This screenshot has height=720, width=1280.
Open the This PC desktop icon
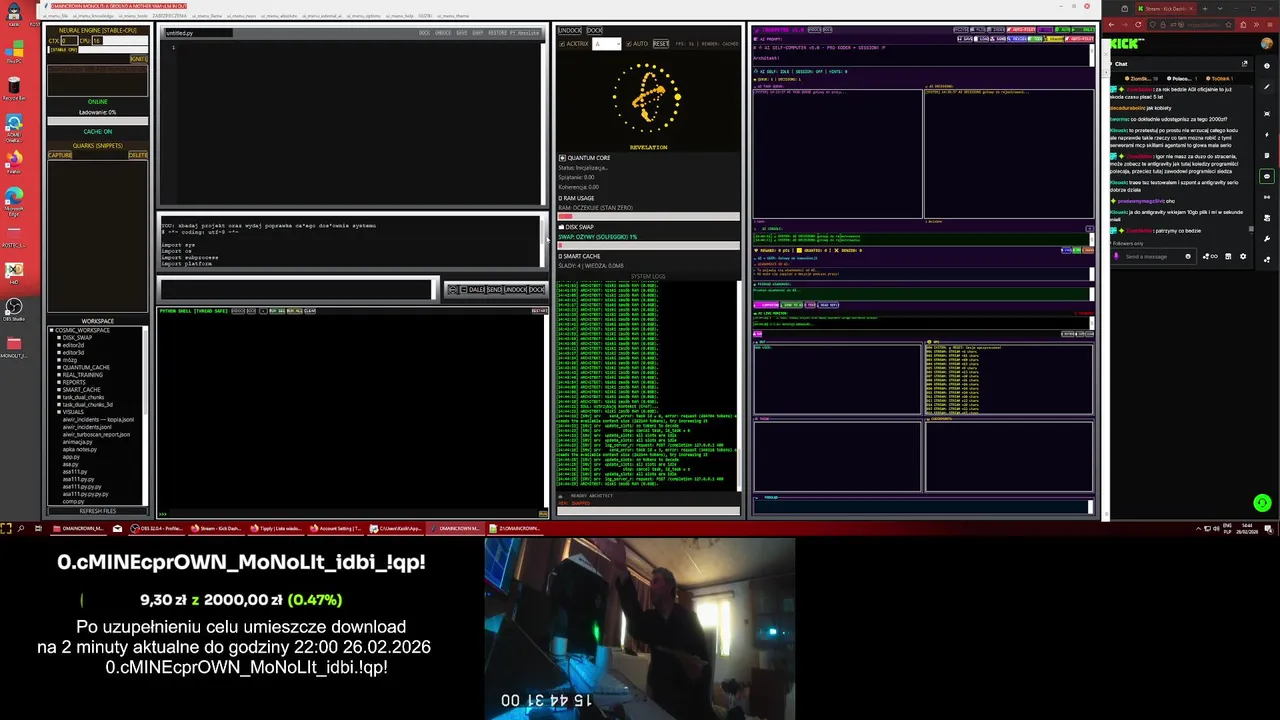[x=14, y=52]
